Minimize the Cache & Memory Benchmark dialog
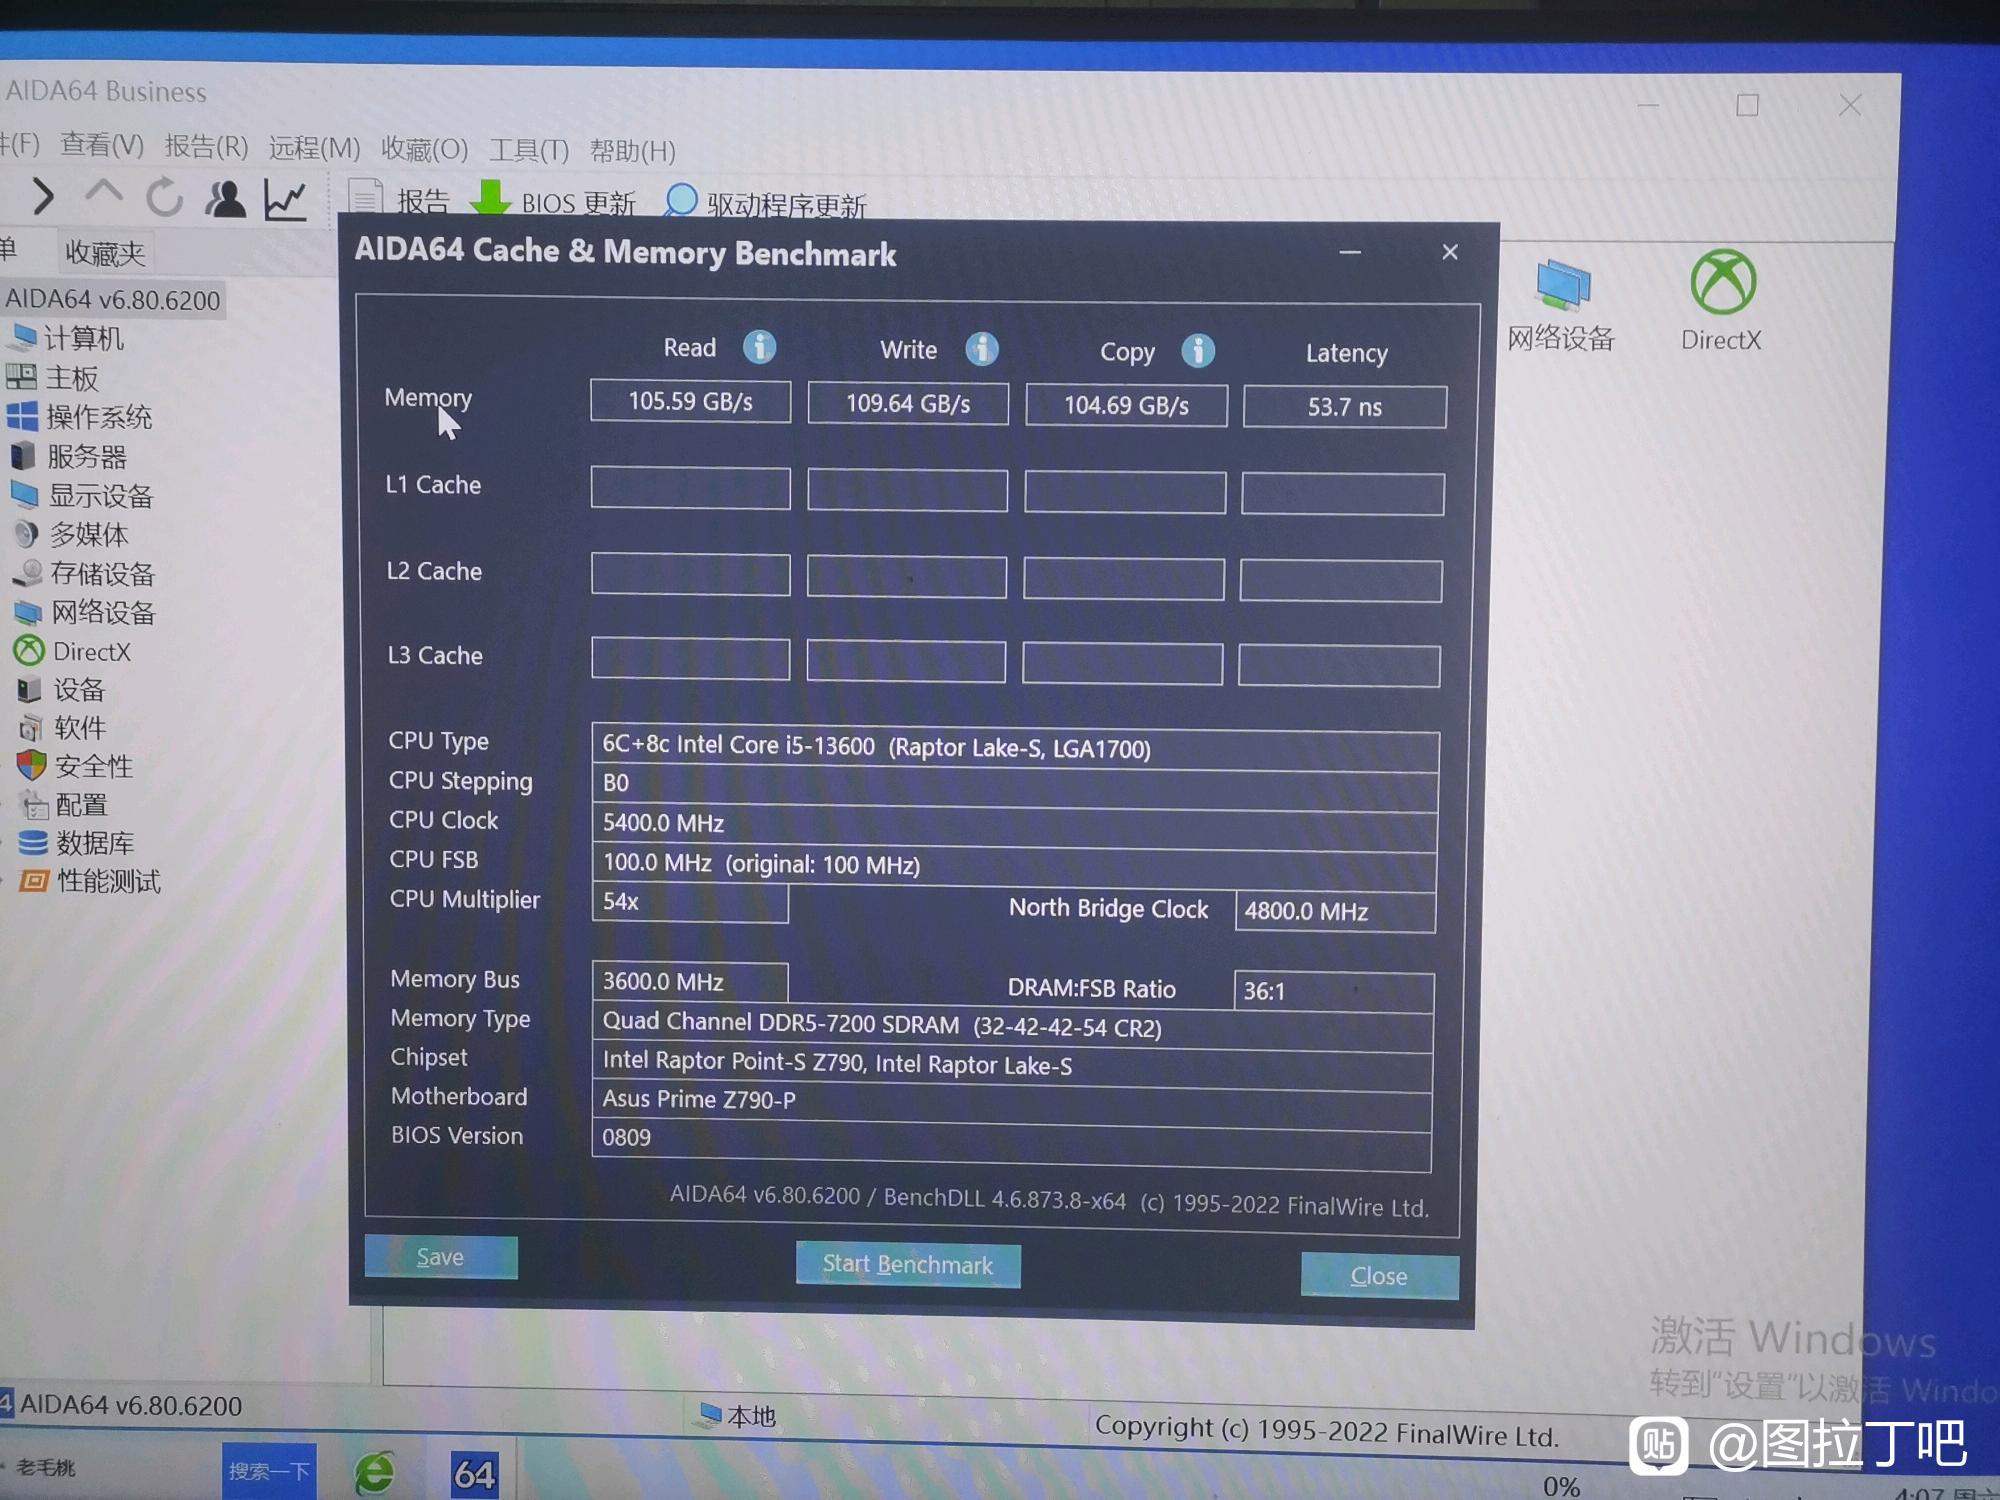This screenshot has height=1500, width=2000. point(1350,252)
